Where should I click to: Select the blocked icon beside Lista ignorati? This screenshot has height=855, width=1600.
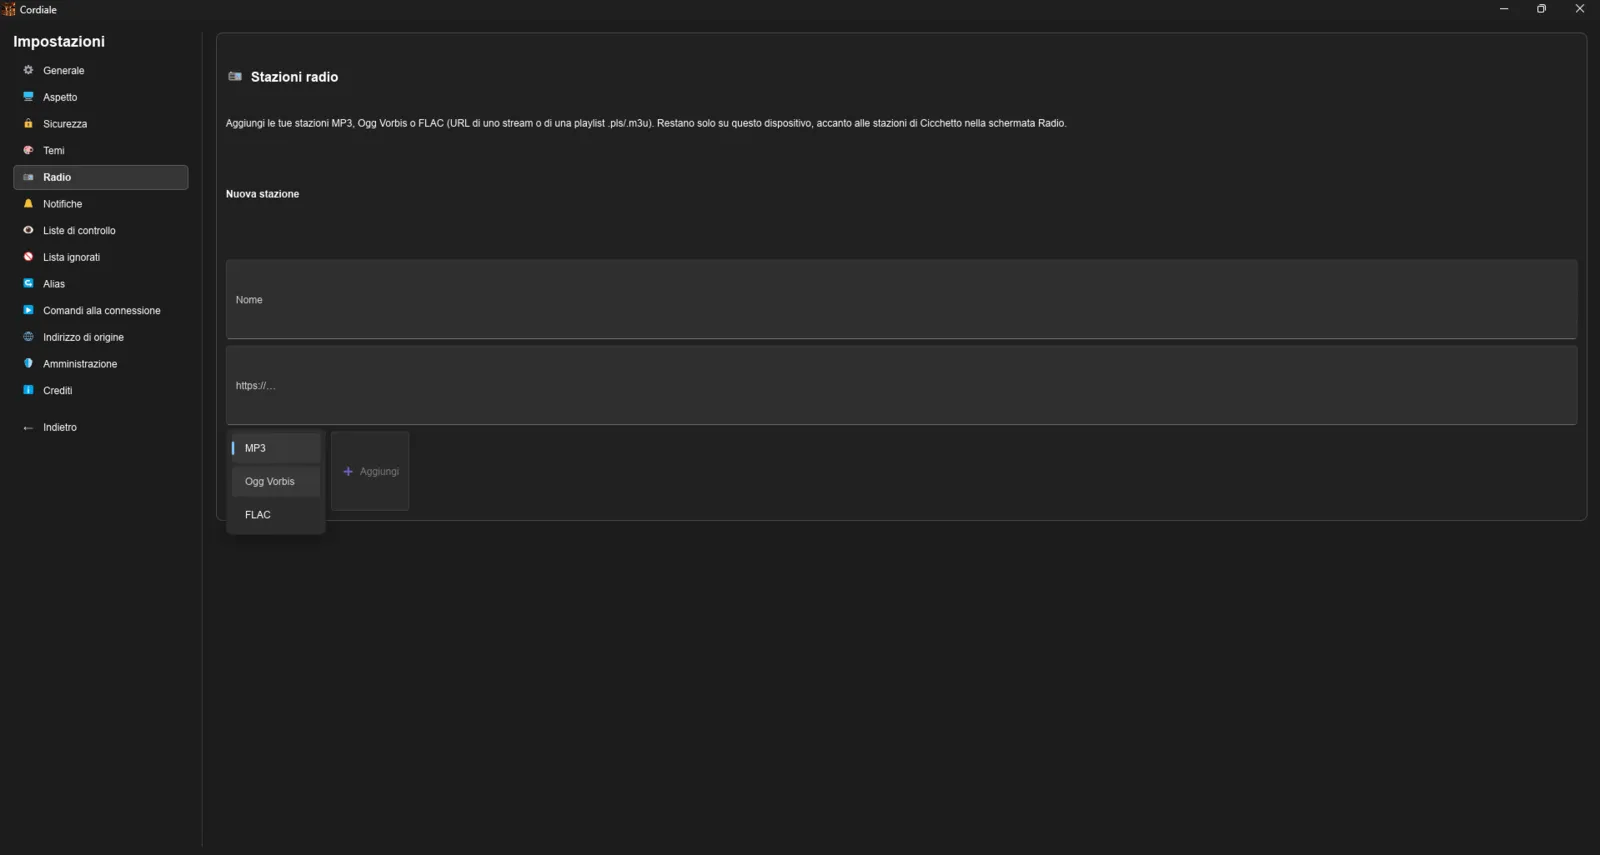[28, 257]
